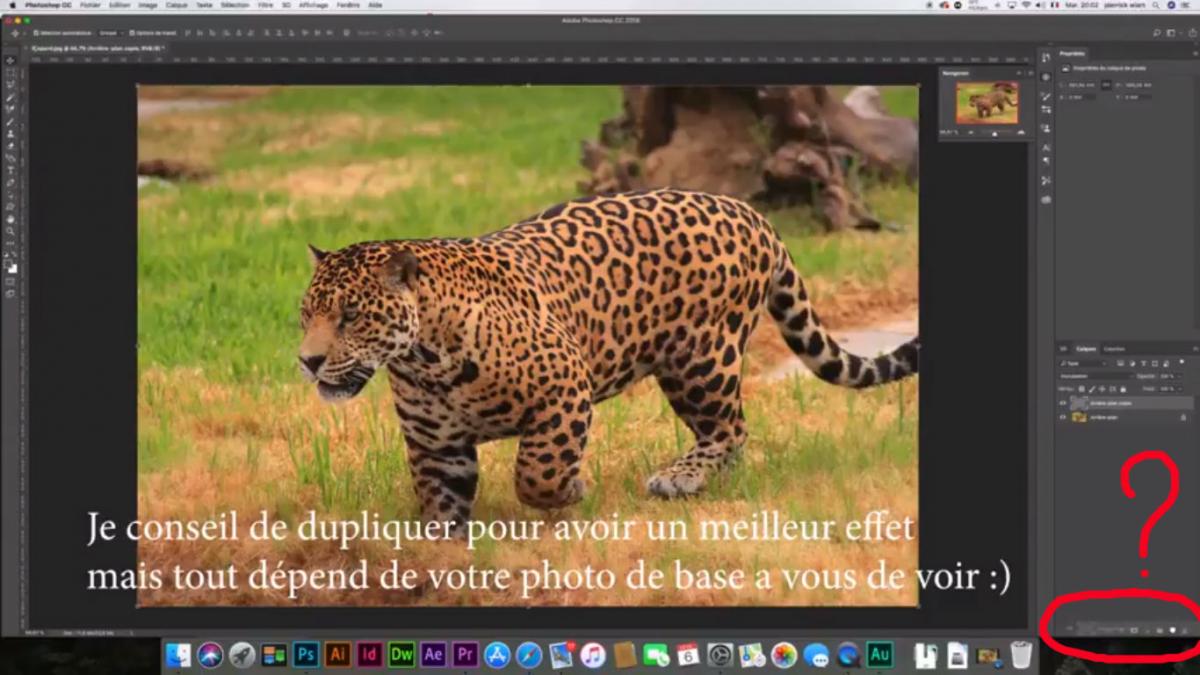Enable the Sélection automatique checkbox

(x=34, y=33)
